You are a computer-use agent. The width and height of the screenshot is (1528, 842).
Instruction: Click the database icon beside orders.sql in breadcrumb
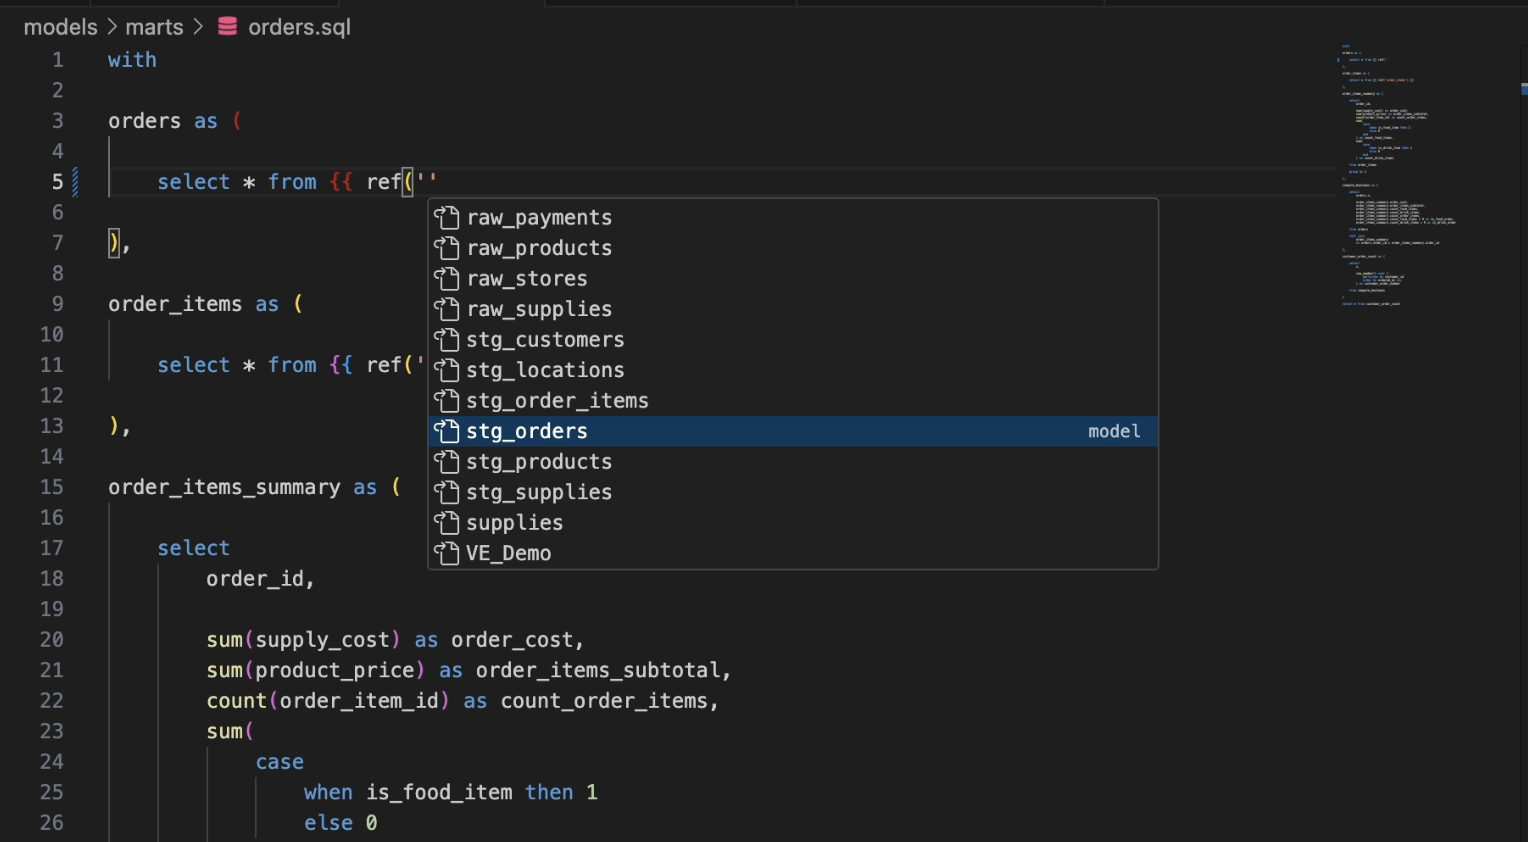point(226,27)
